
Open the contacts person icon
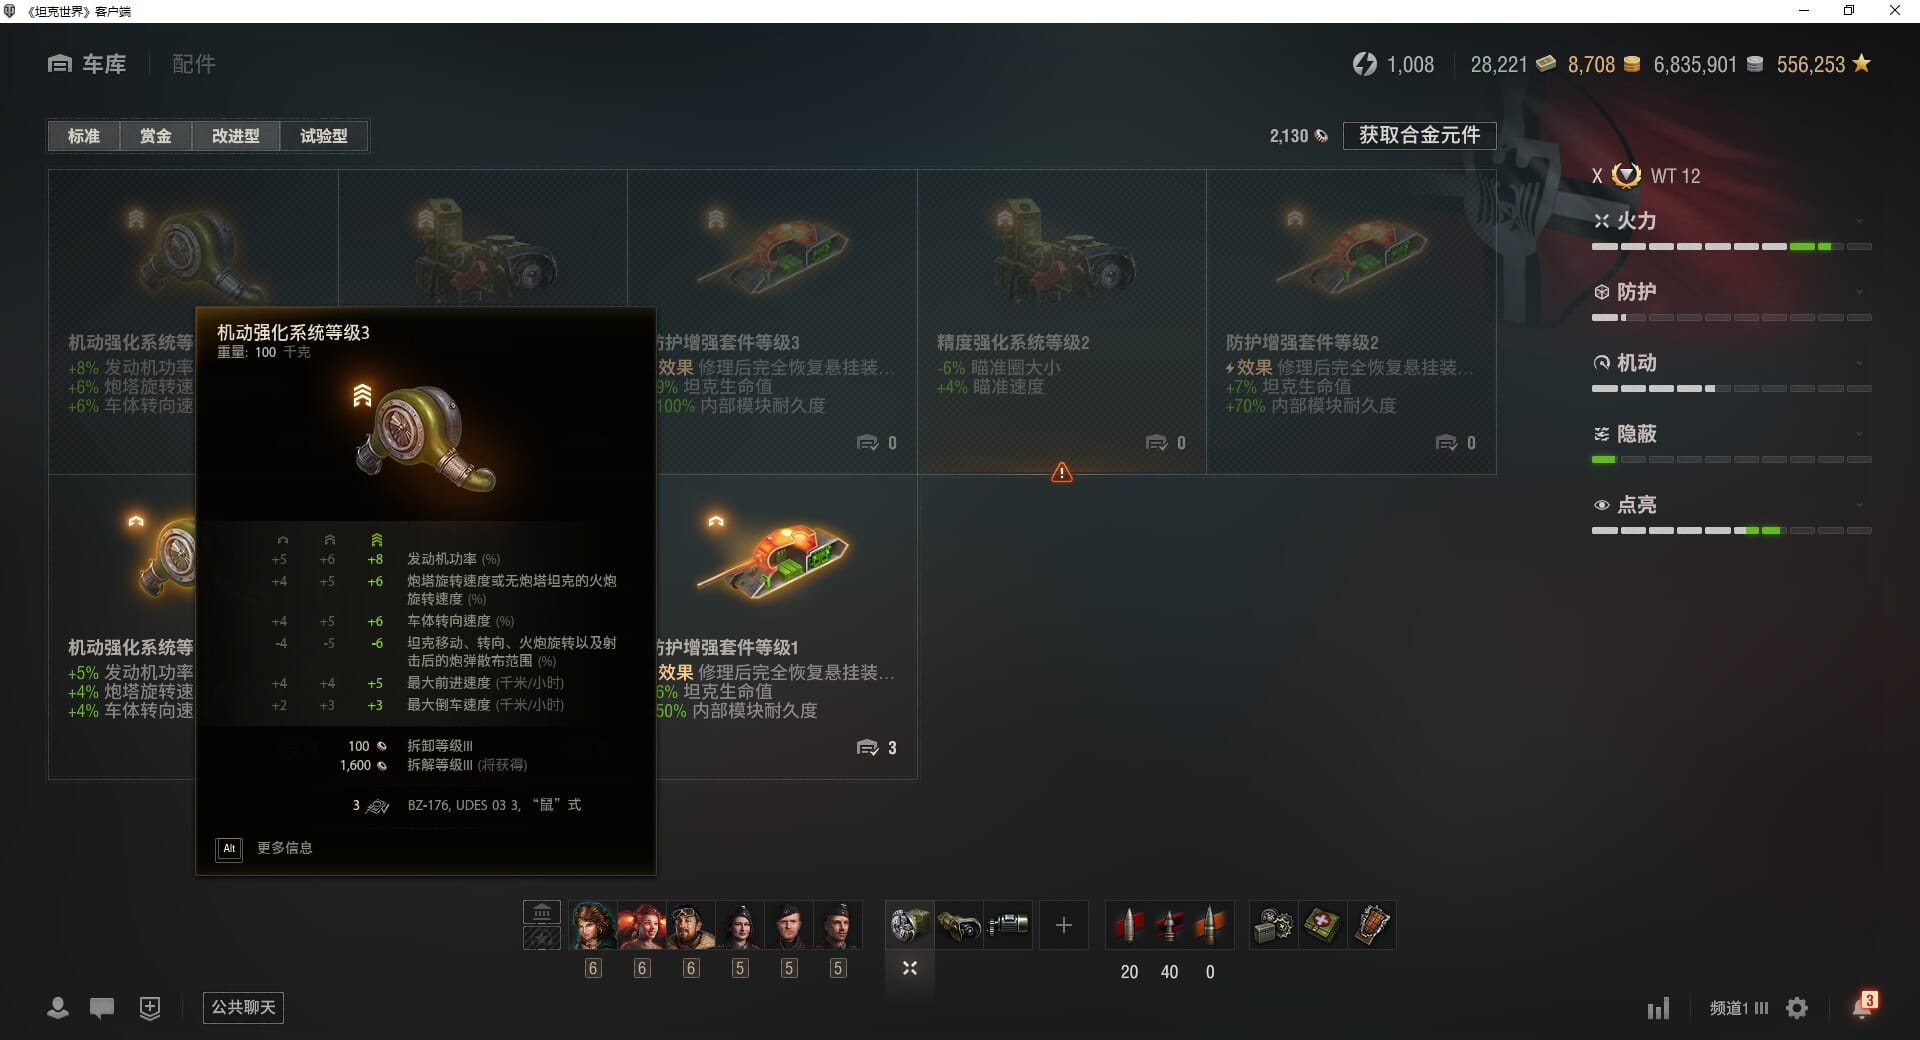(x=58, y=1008)
